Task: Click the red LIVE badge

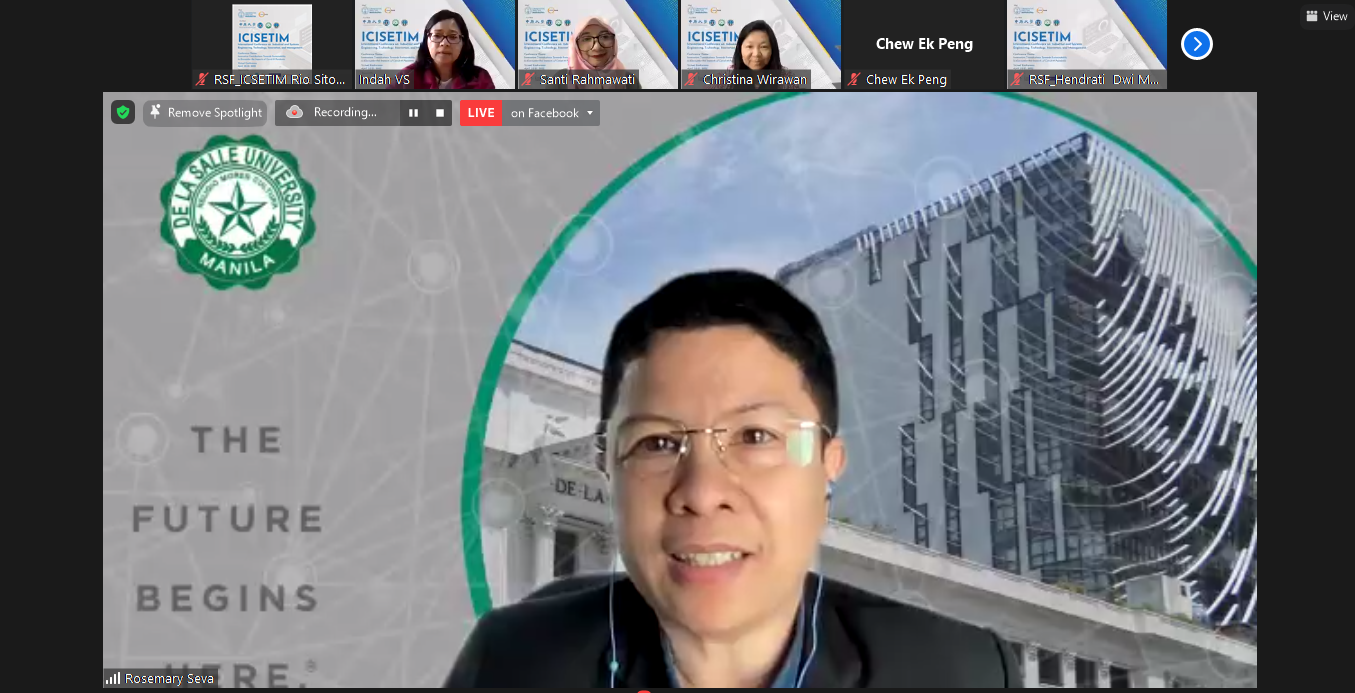Action: pyautogui.click(x=481, y=113)
